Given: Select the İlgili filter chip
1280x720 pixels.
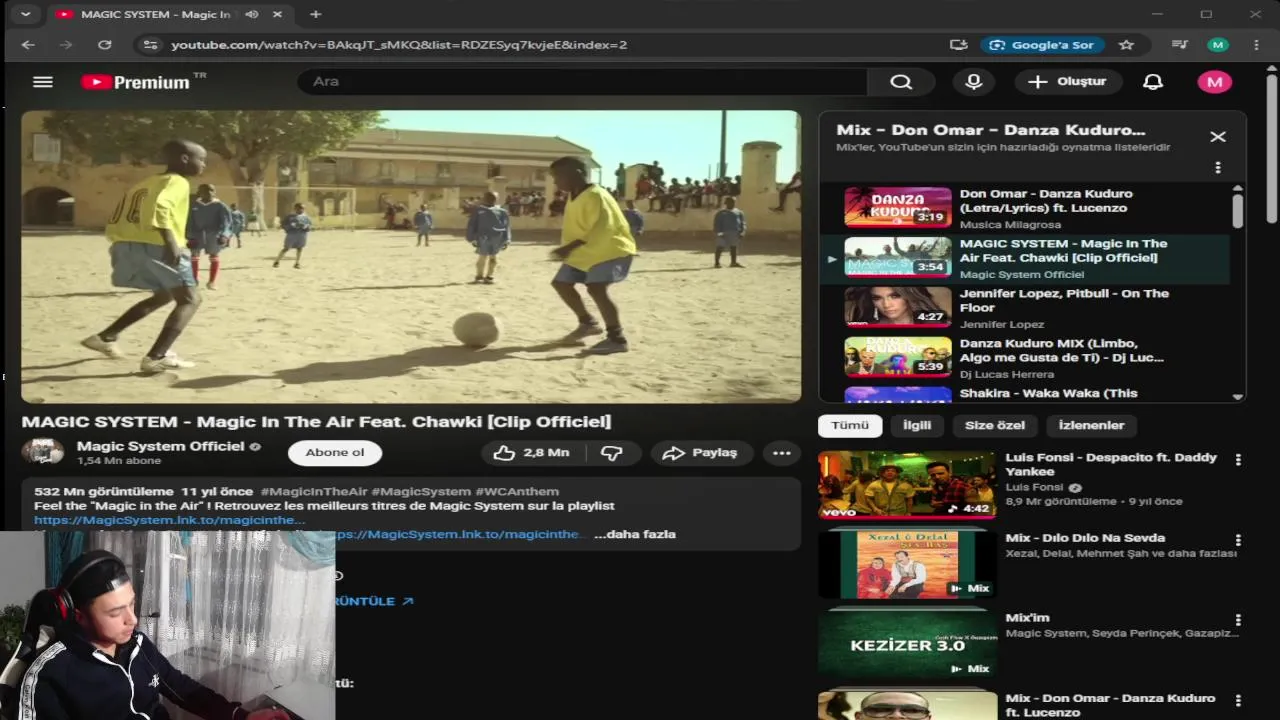Looking at the screenshot, I should click(x=917, y=425).
